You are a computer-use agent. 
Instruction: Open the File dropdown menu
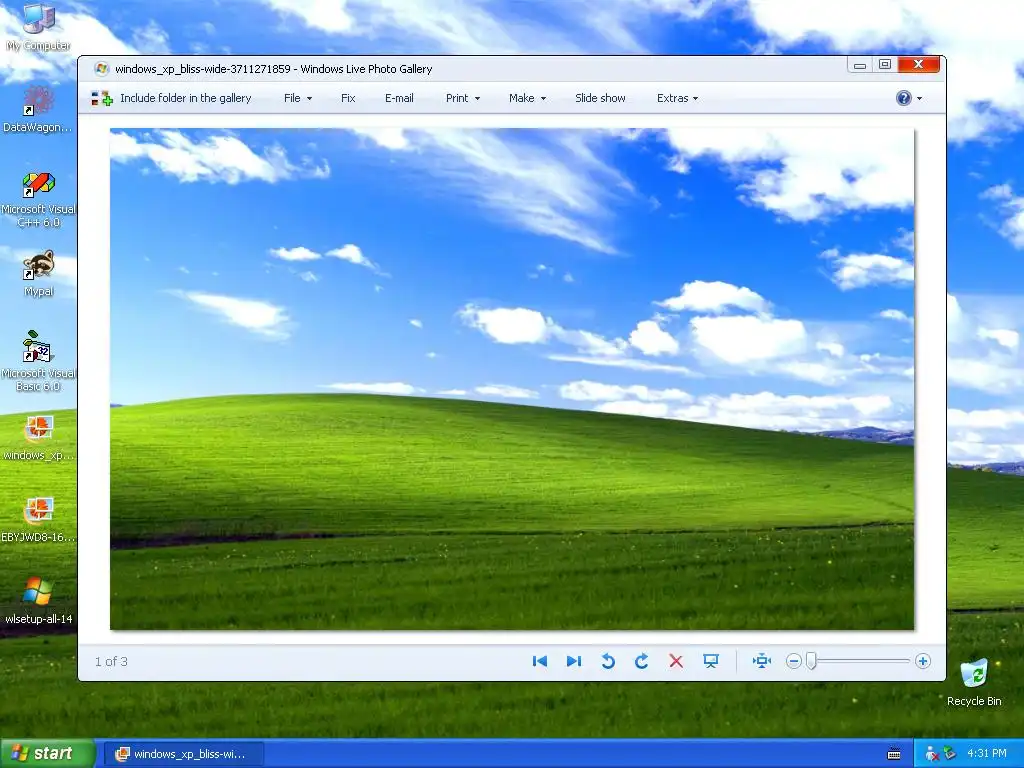click(298, 98)
